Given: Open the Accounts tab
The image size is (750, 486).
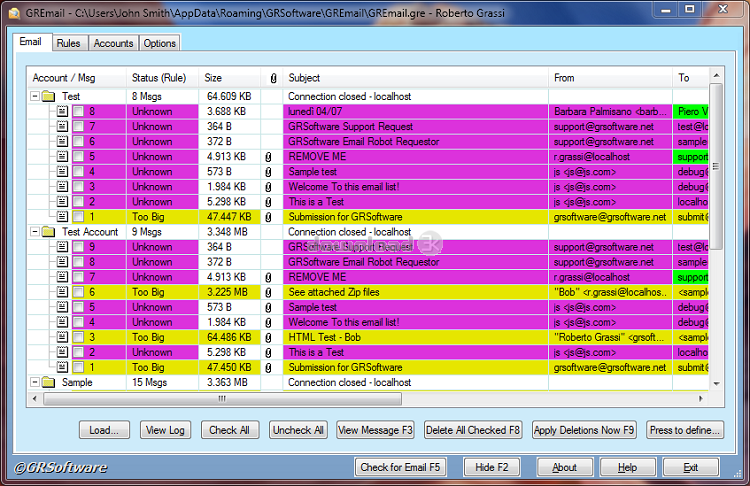Looking at the screenshot, I should click(x=113, y=43).
